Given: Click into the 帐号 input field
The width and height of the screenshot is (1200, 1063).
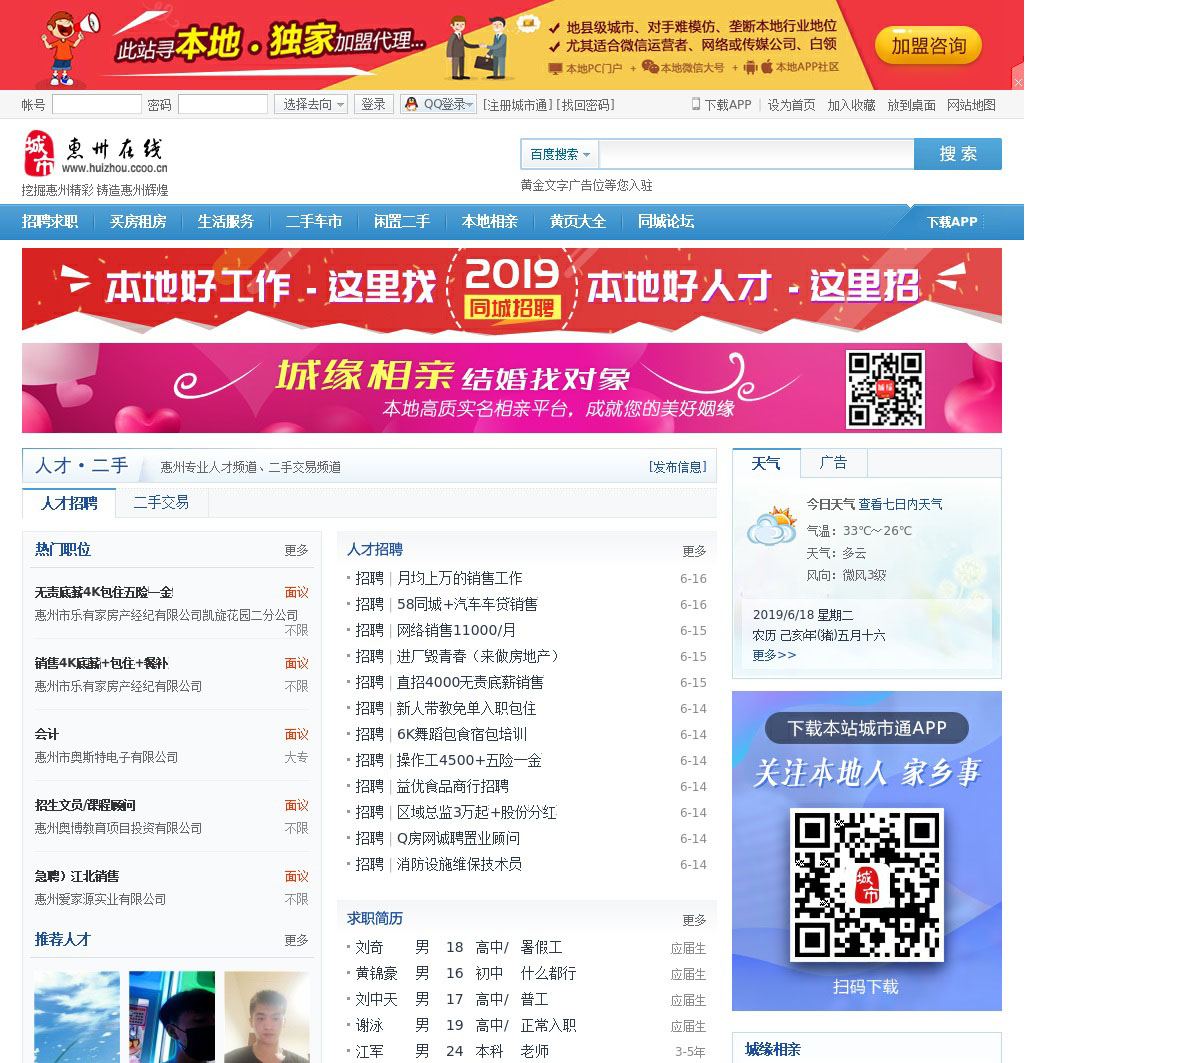Looking at the screenshot, I should pyautogui.click(x=97, y=104).
